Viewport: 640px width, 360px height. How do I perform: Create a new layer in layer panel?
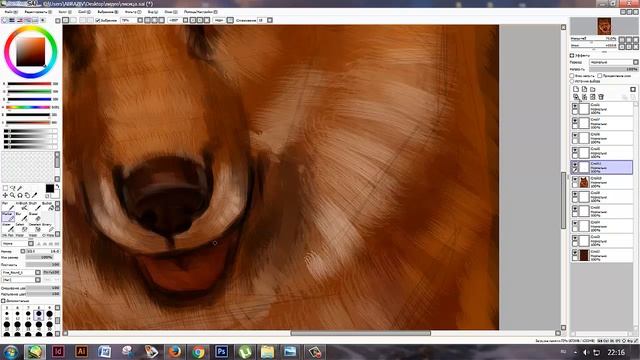tap(576, 89)
